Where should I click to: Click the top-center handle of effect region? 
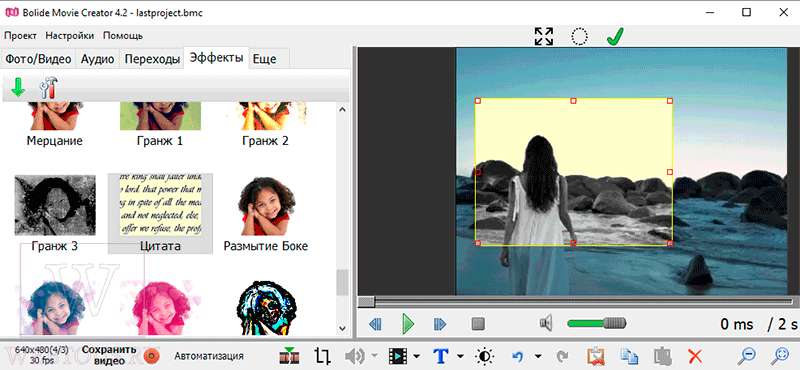coord(573,101)
